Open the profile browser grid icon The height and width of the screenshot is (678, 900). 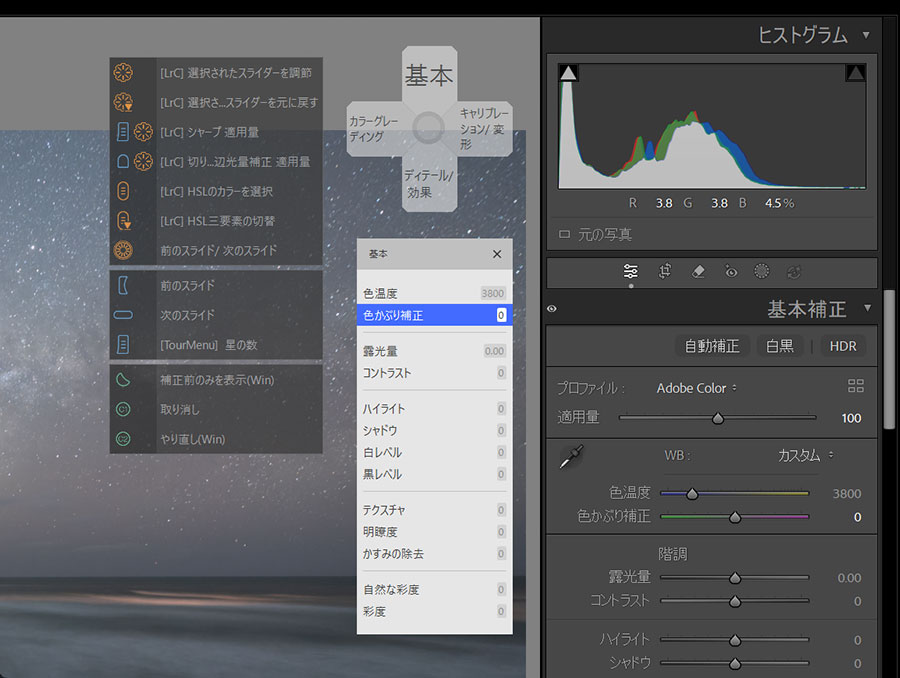tap(855, 386)
